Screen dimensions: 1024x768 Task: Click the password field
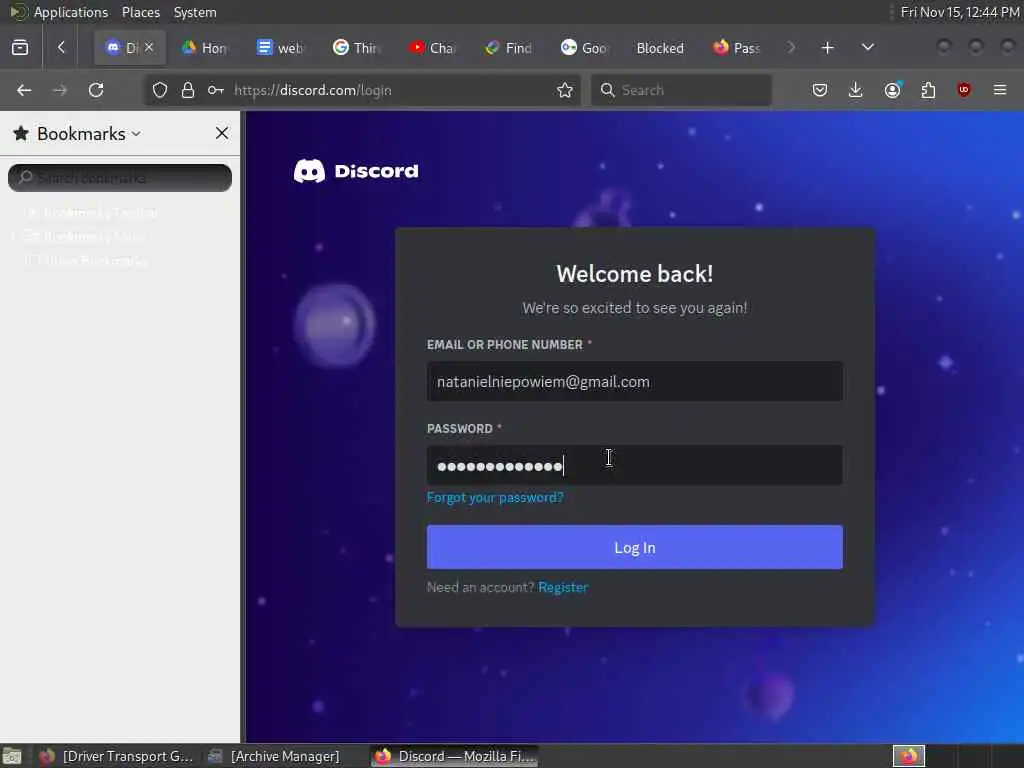(x=635, y=466)
